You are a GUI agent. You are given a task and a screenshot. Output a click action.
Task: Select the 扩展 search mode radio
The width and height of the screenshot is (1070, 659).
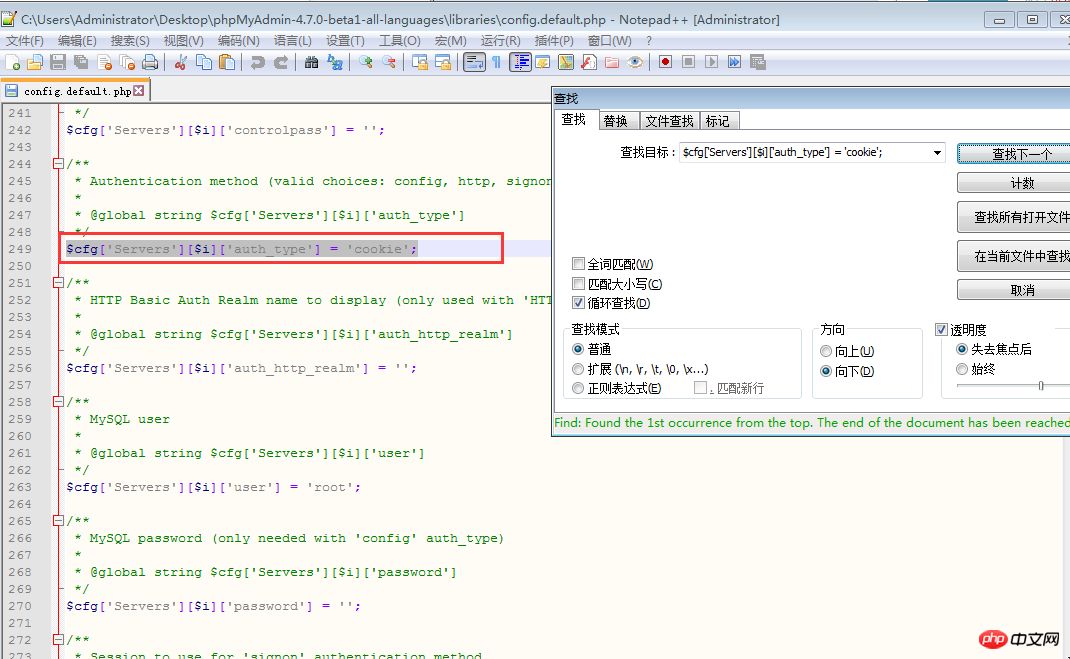(x=578, y=369)
